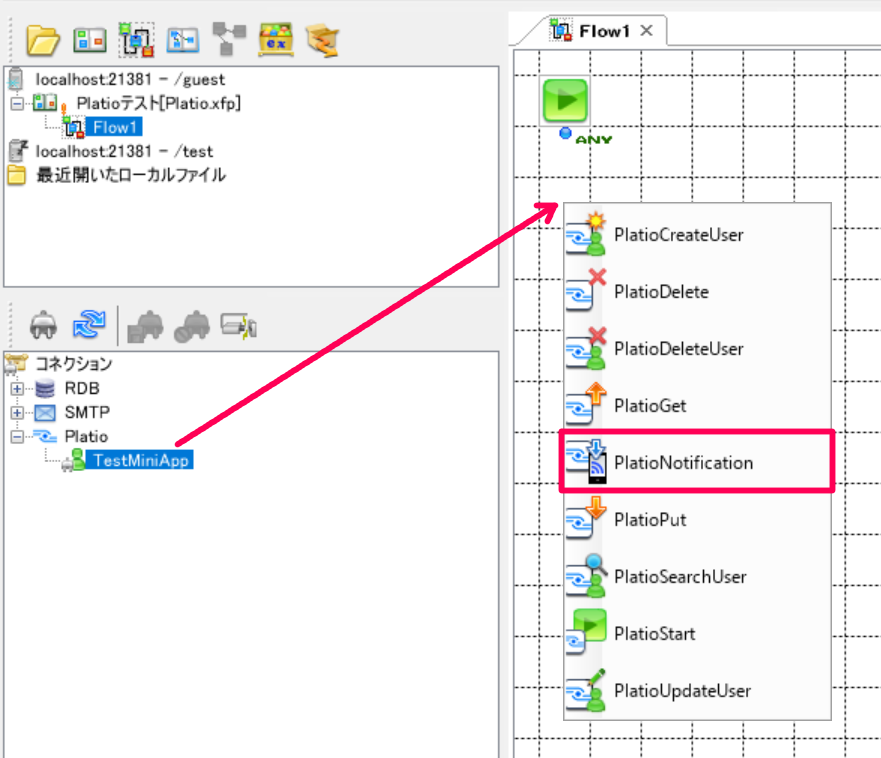Click the green Start component on canvas
The height and width of the screenshot is (758, 881).
pos(565,101)
